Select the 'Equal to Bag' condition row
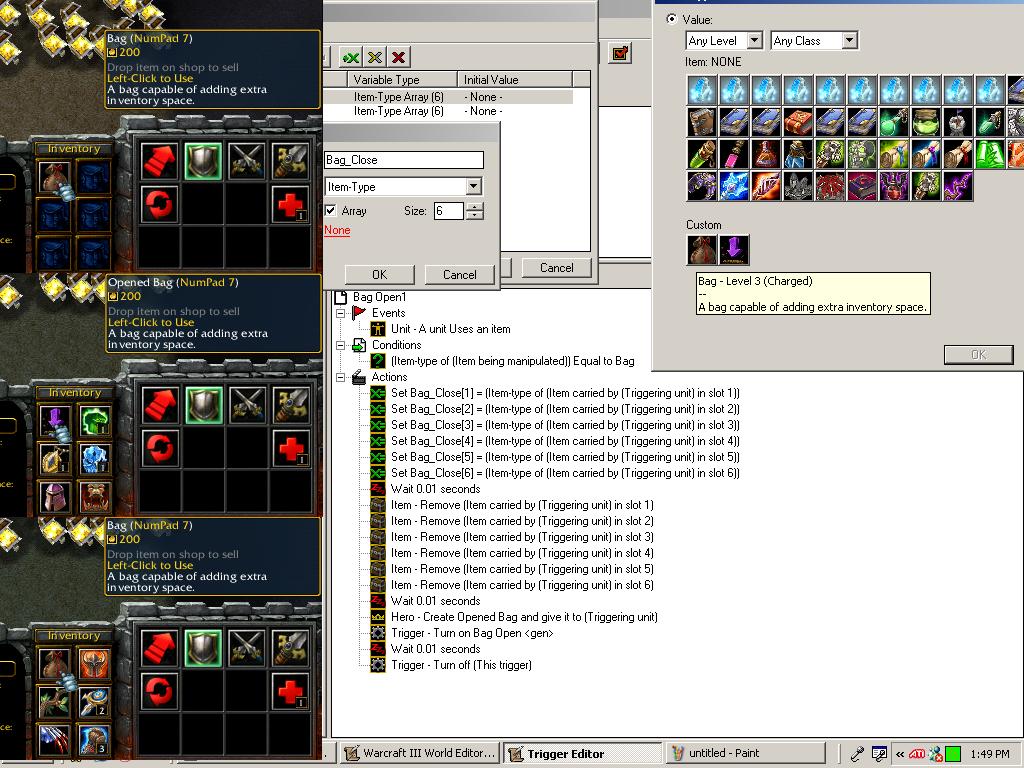This screenshot has height=768, width=1024. (513, 361)
